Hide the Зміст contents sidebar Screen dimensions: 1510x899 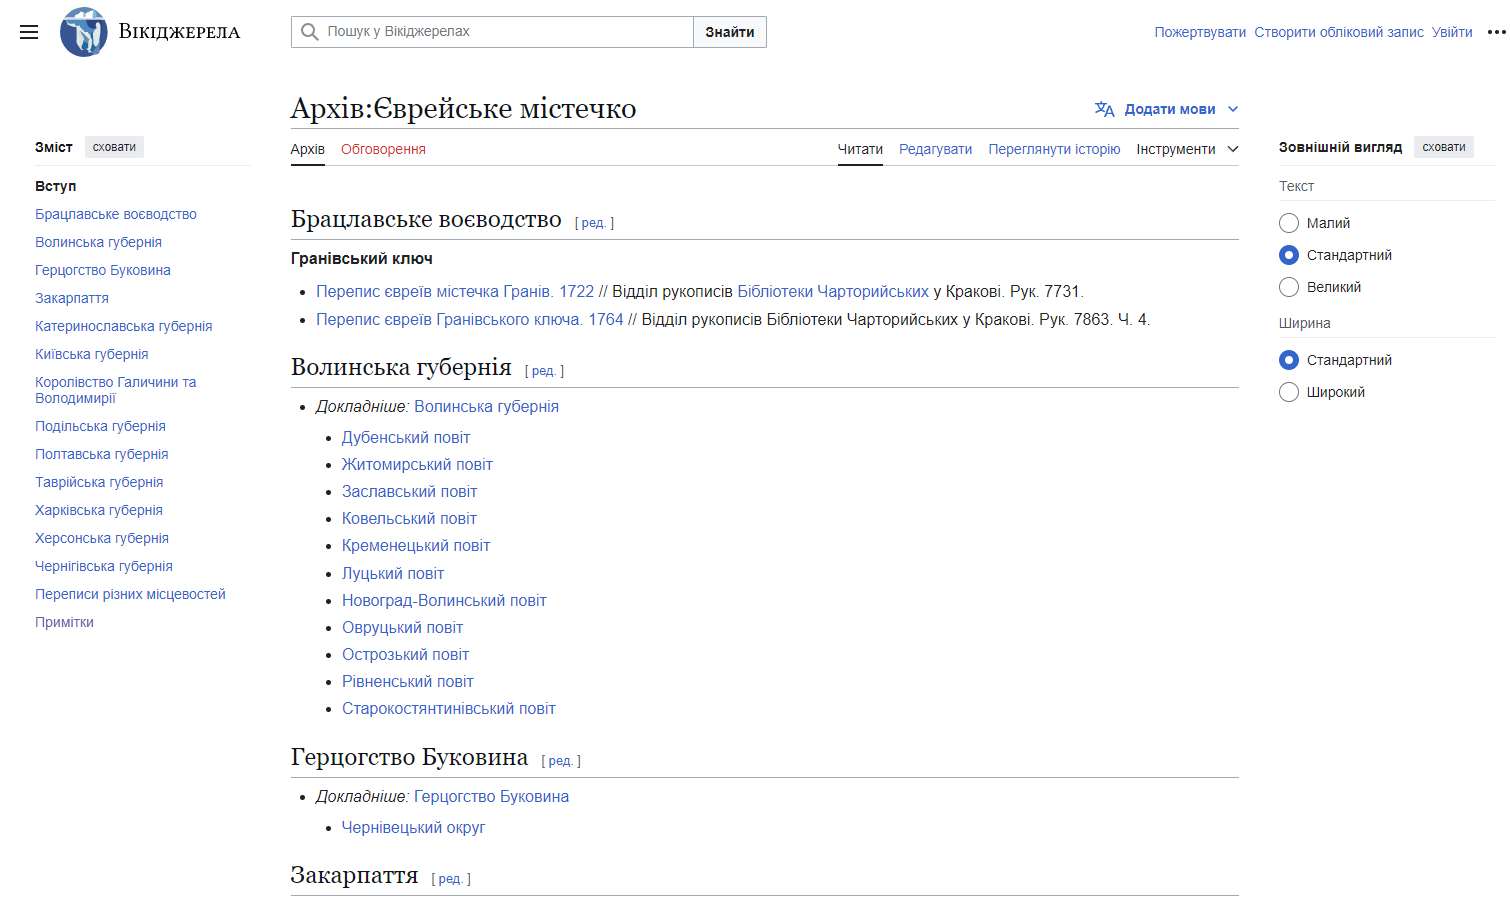114,147
